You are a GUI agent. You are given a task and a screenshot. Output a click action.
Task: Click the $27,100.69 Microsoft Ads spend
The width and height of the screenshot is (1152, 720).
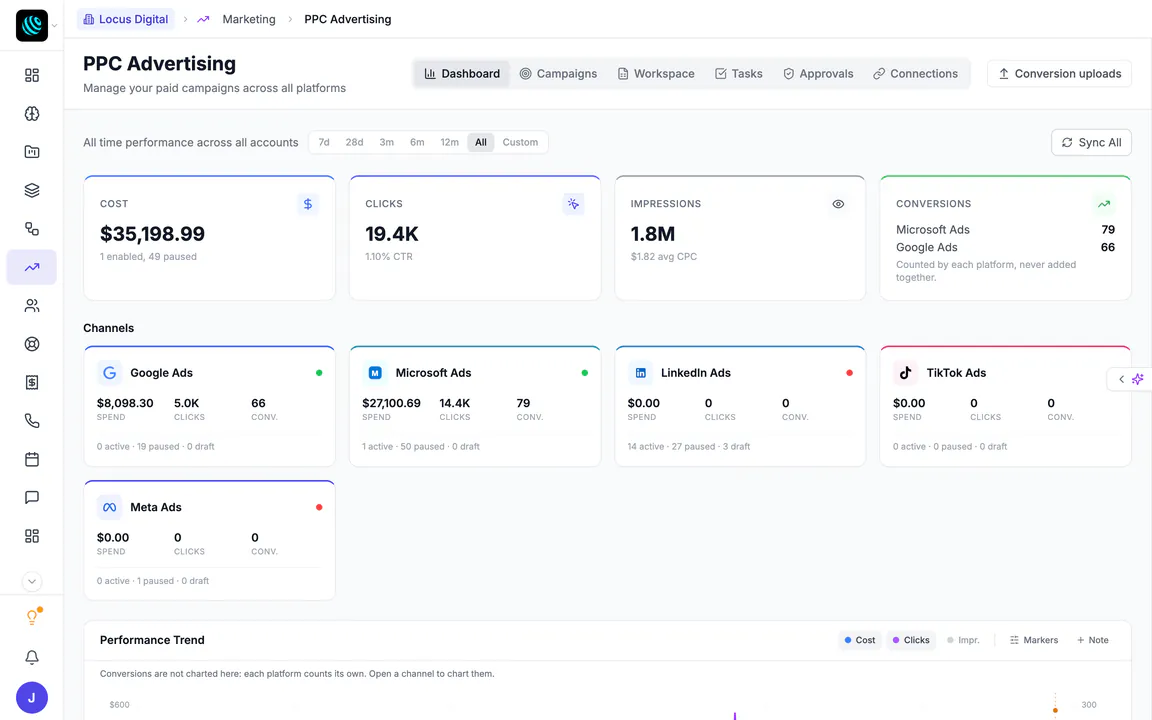pos(391,403)
